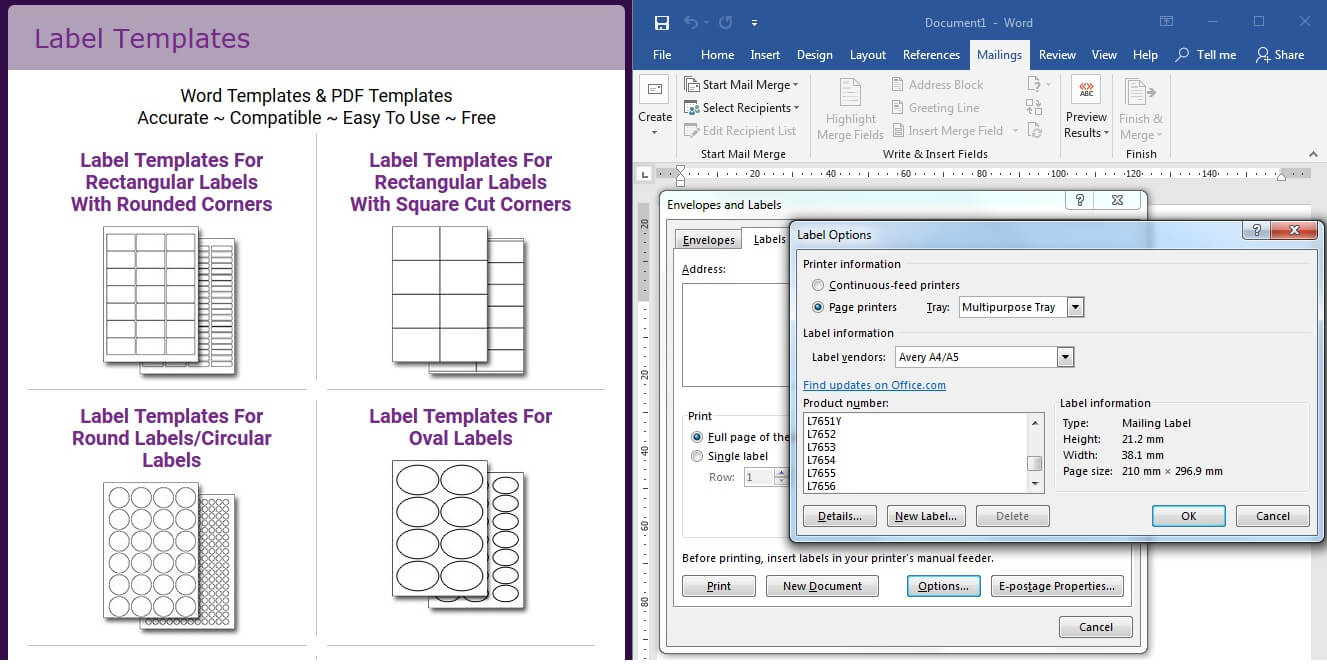Click Cancel in the Label Options dialog

coord(1273,516)
